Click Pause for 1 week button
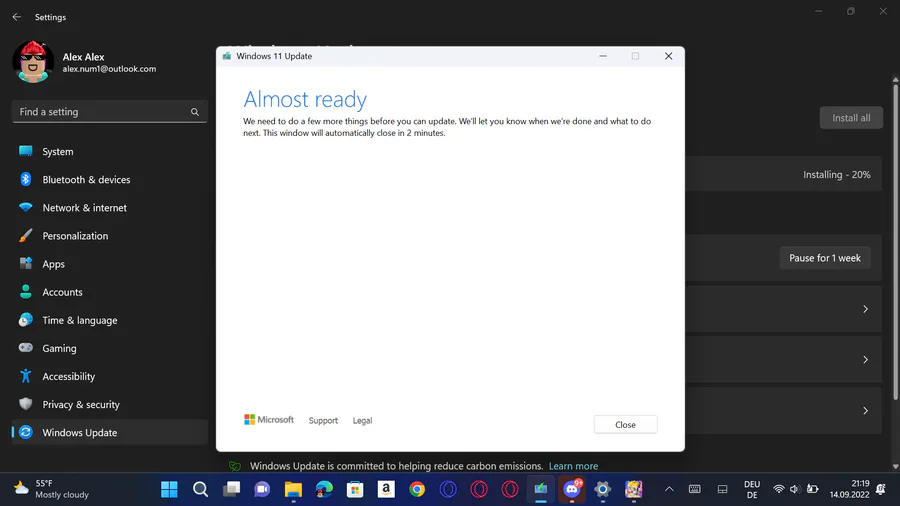900x506 pixels. 825,258
